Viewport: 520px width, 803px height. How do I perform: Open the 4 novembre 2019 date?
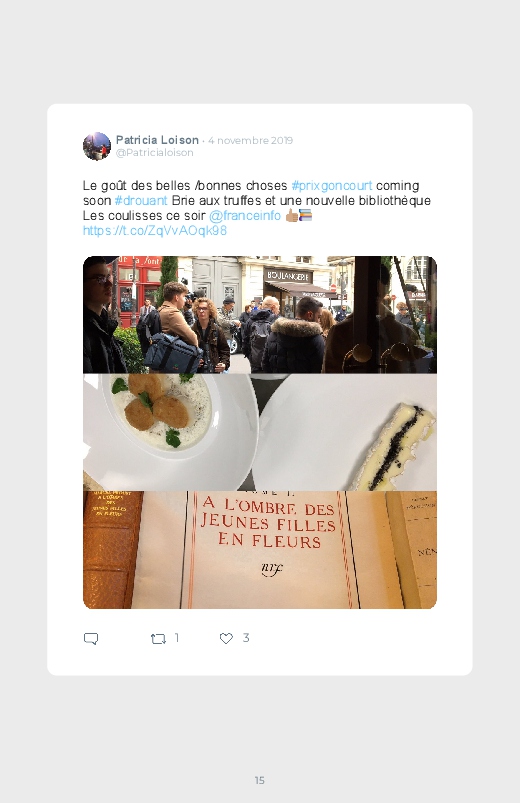pyautogui.click(x=251, y=140)
